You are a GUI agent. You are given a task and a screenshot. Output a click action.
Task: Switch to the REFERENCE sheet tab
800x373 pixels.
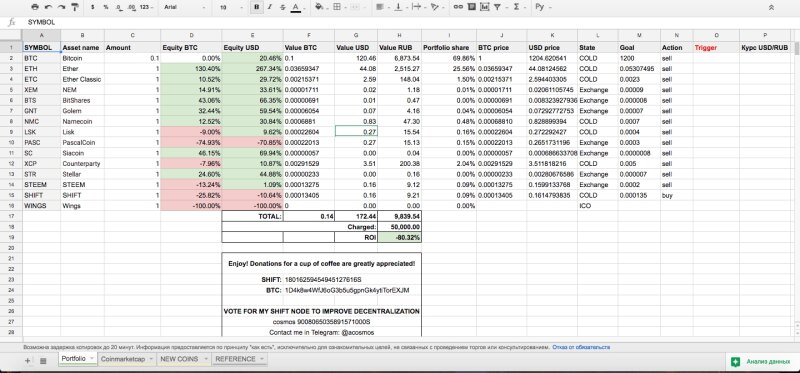coord(235,359)
